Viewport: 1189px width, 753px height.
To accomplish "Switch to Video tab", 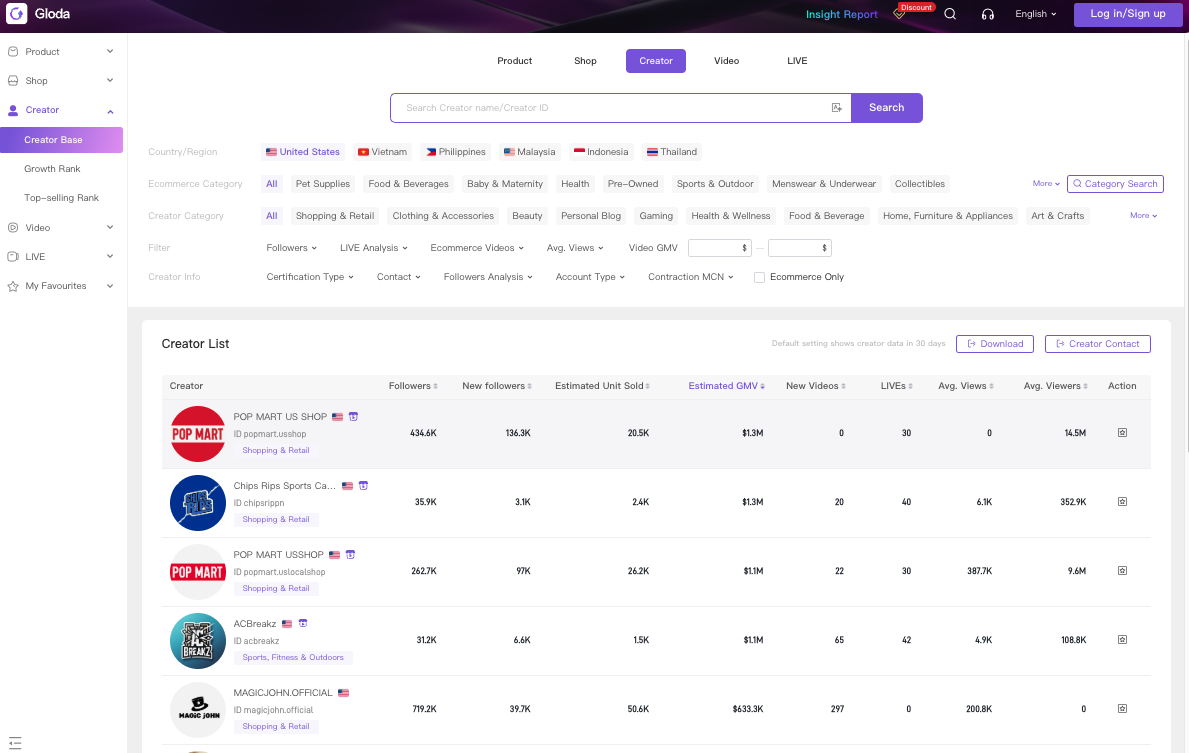I will click(726, 61).
